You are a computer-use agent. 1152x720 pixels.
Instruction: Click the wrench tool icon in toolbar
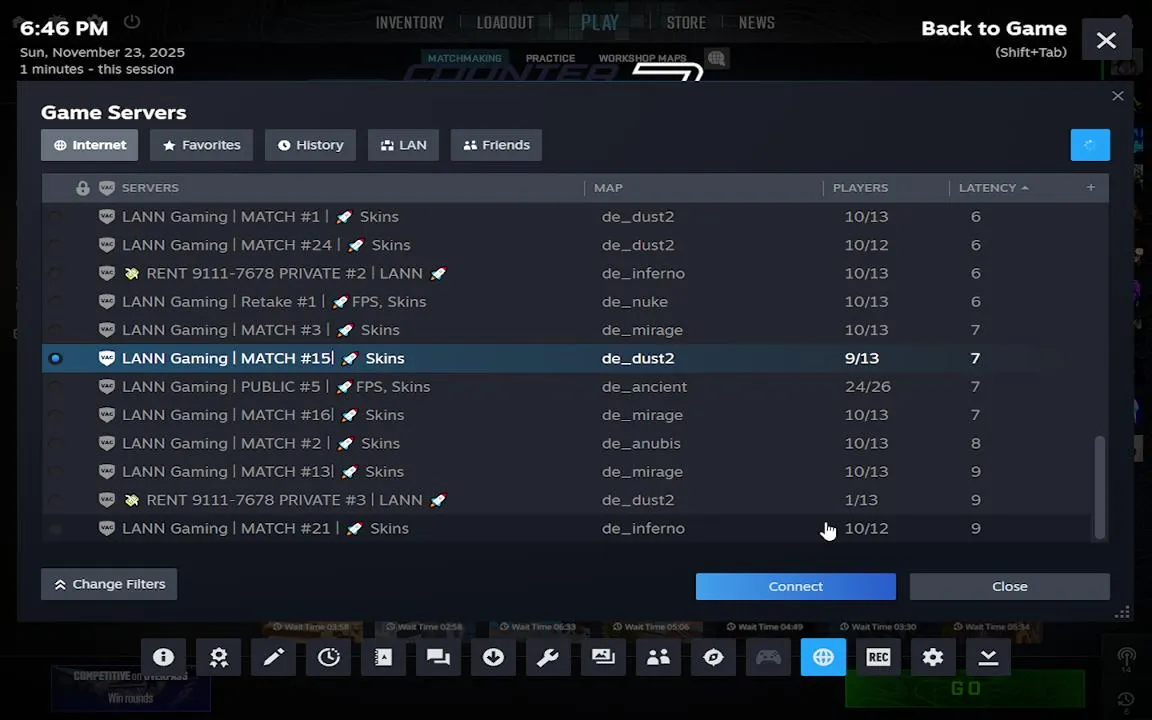click(x=548, y=657)
